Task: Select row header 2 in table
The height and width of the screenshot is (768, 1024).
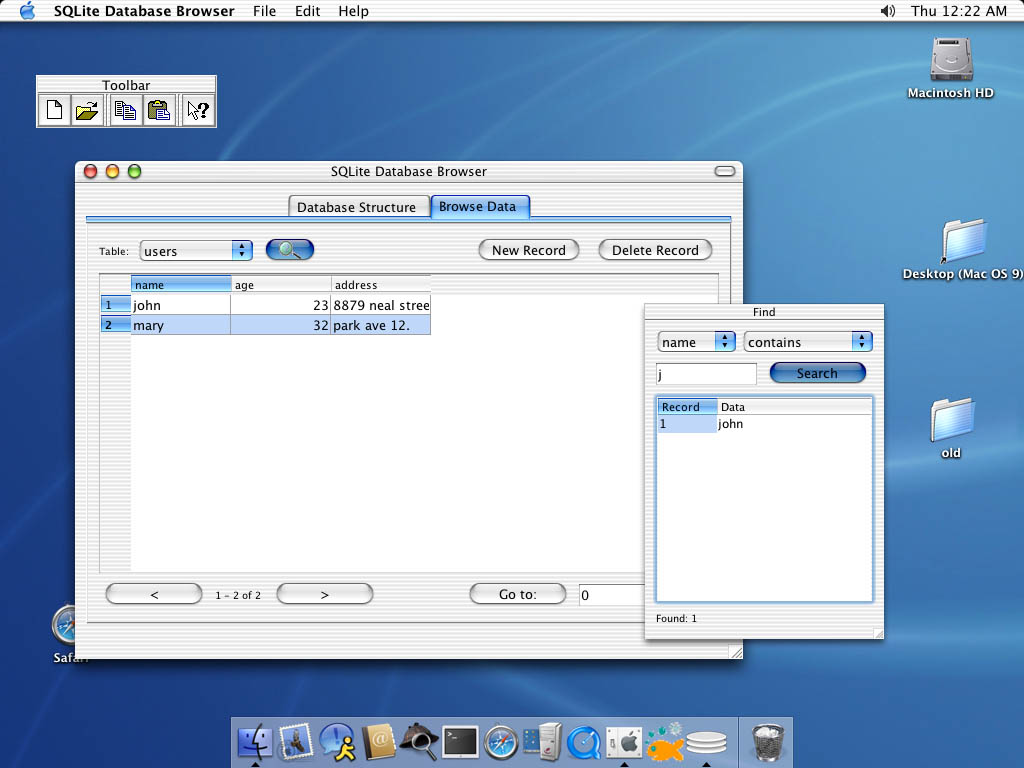Action: pyautogui.click(x=116, y=325)
